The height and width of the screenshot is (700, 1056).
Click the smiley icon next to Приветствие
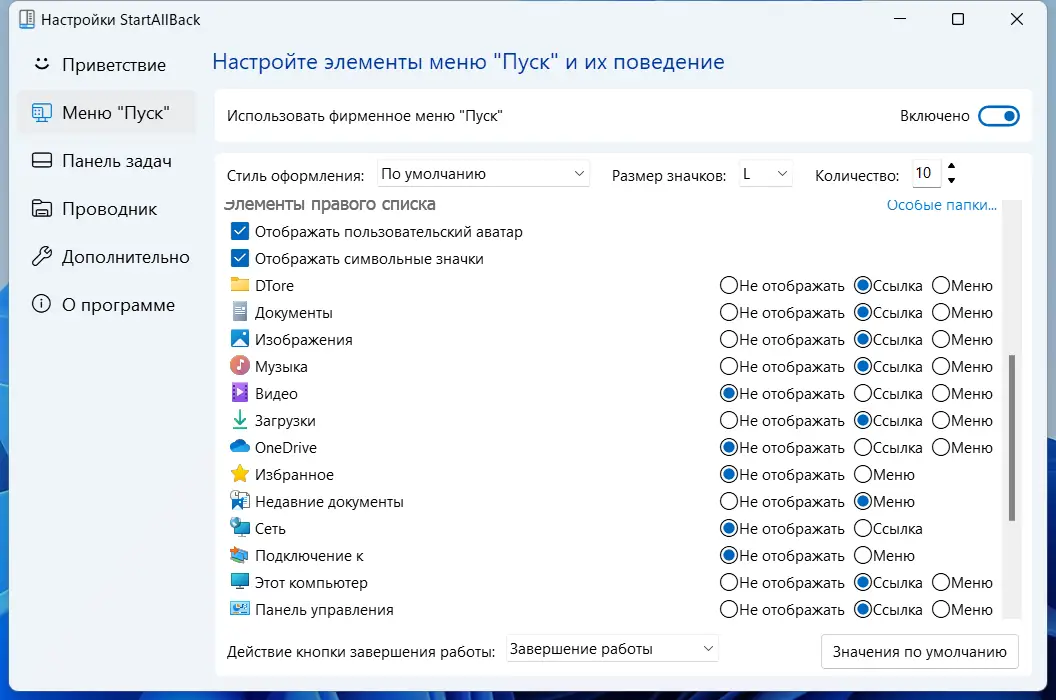pos(42,64)
